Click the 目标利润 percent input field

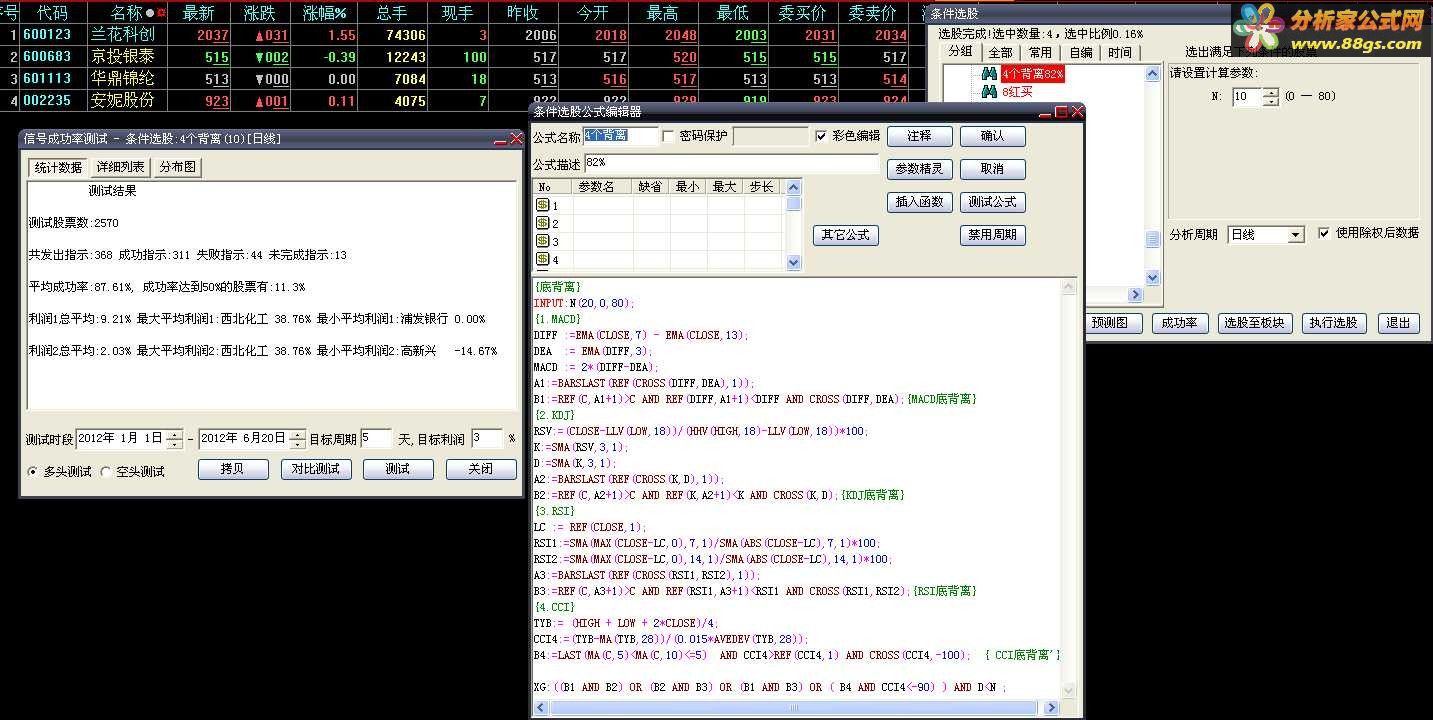click(x=487, y=439)
